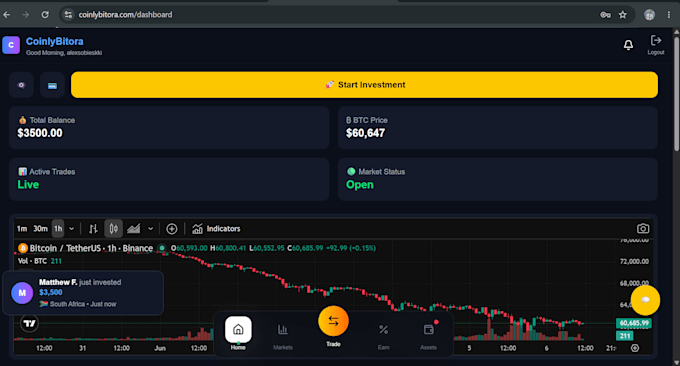Click the Market Status Open text
680x366 pixels.
coord(360,185)
